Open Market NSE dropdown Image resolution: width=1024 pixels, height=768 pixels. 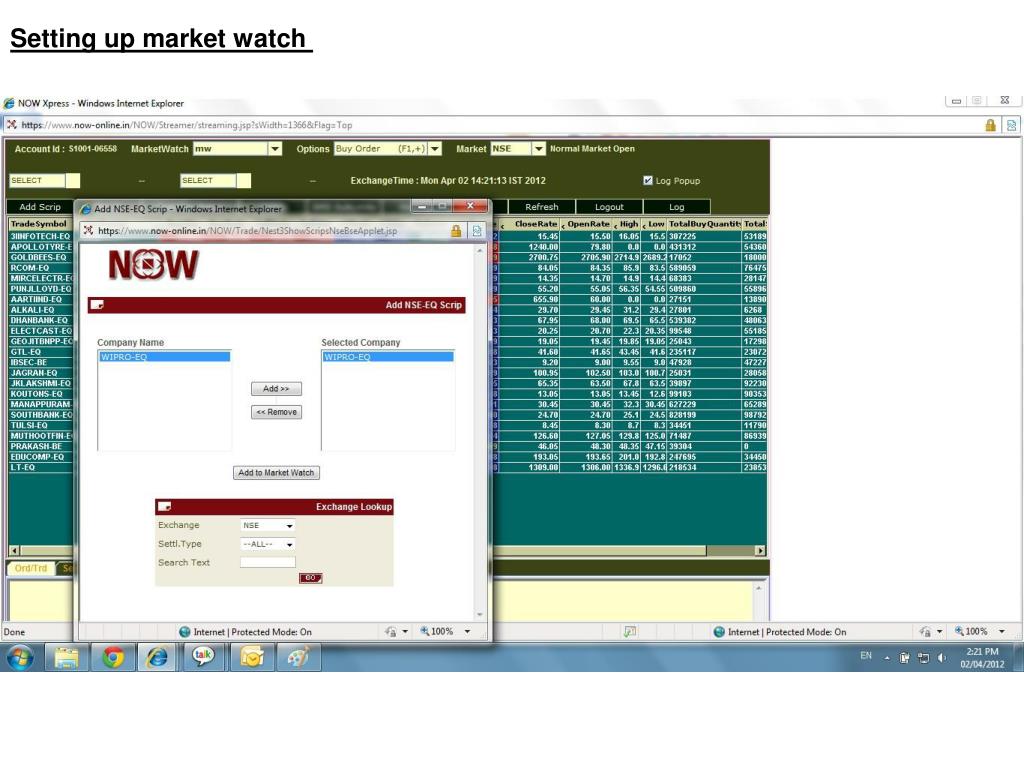538,149
